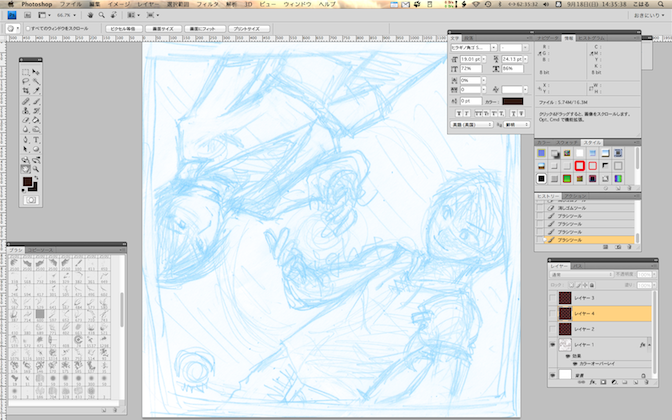Open the ウィンドウ menu
This screenshot has height=420, width=672.
(x=297, y=4)
